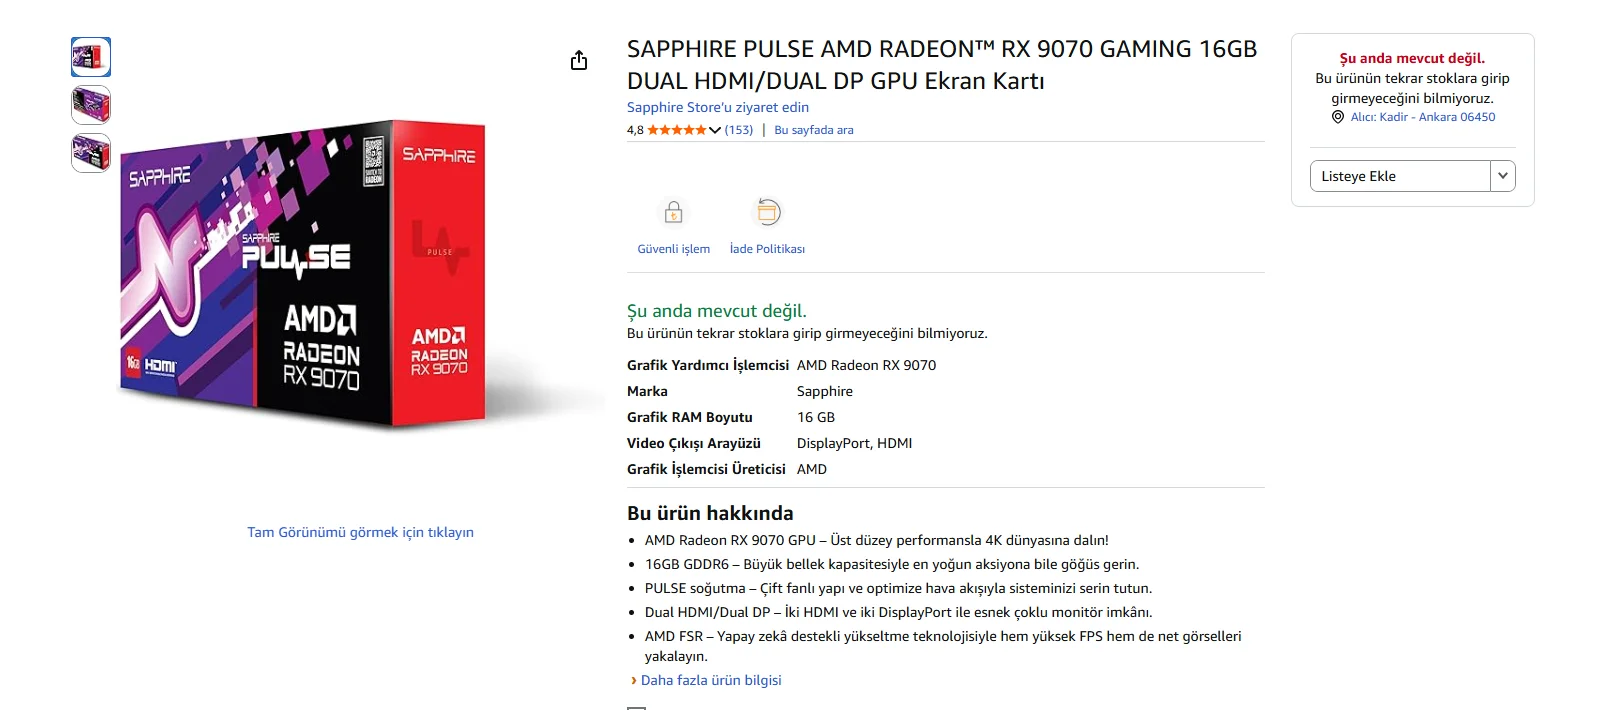The width and height of the screenshot is (1611, 710).
Task: Select the second product thumbnail
Action: (x=91, y=105)
